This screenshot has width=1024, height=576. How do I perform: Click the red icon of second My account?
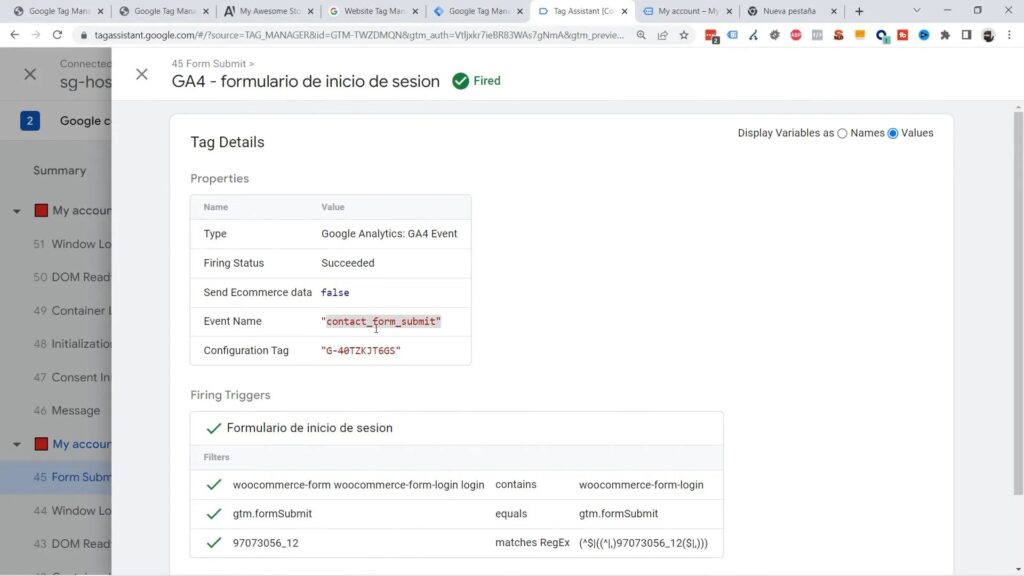(41, 444)
